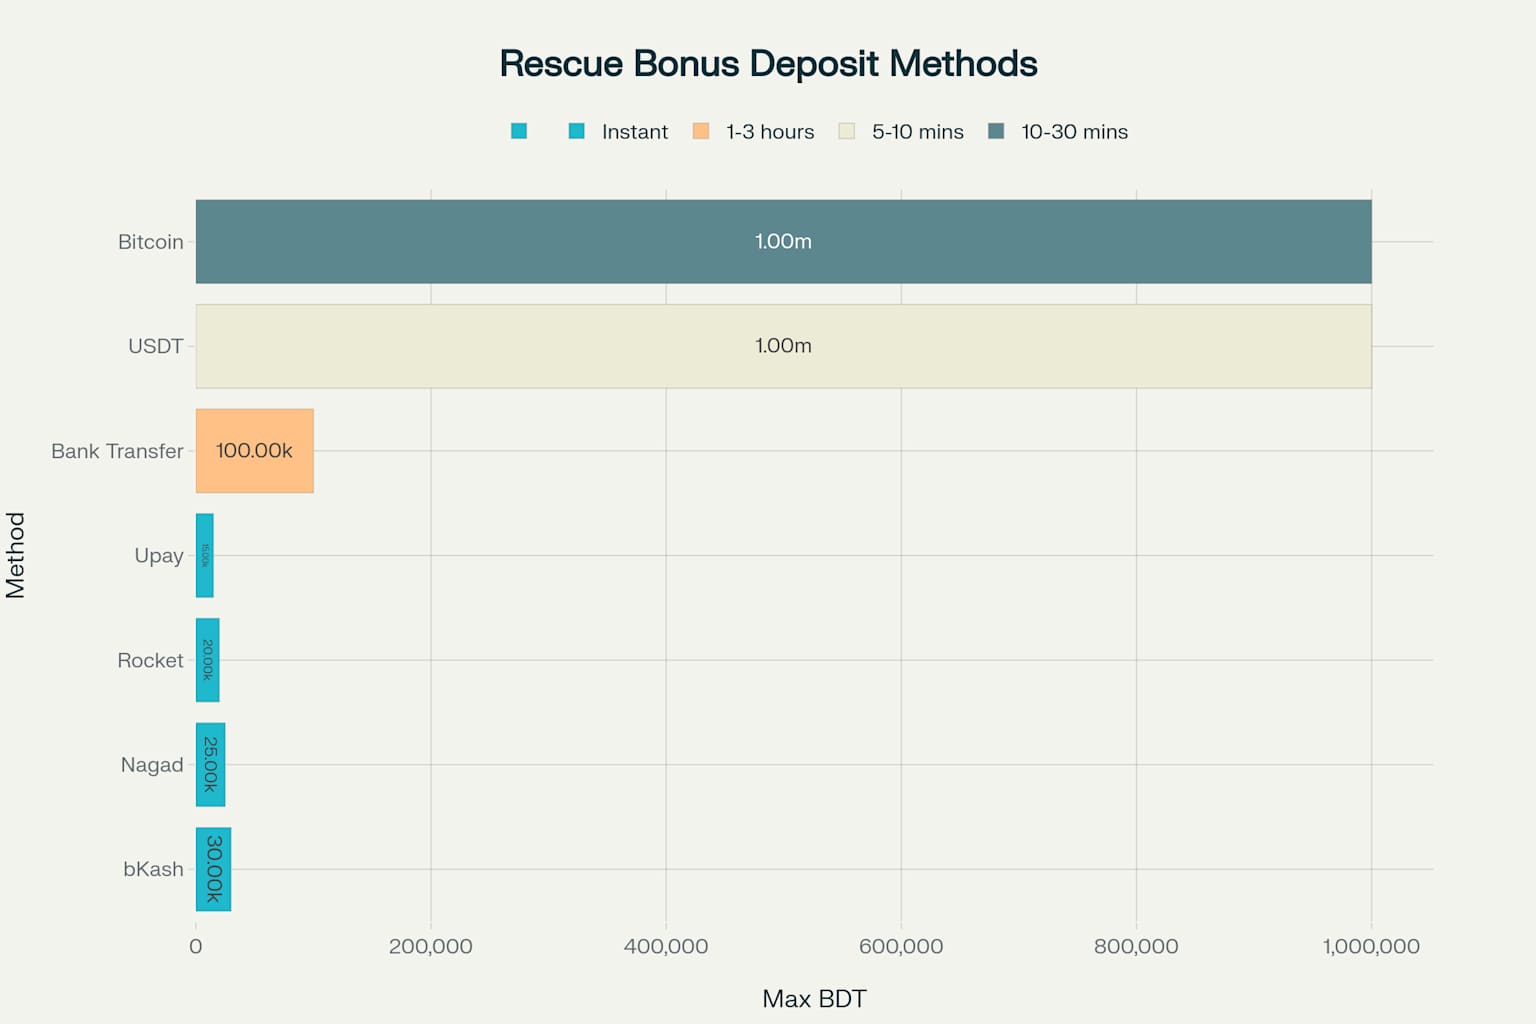Click the orange 1-3 hours legend swatch
1536x1024 pixels.
point(701,131)
